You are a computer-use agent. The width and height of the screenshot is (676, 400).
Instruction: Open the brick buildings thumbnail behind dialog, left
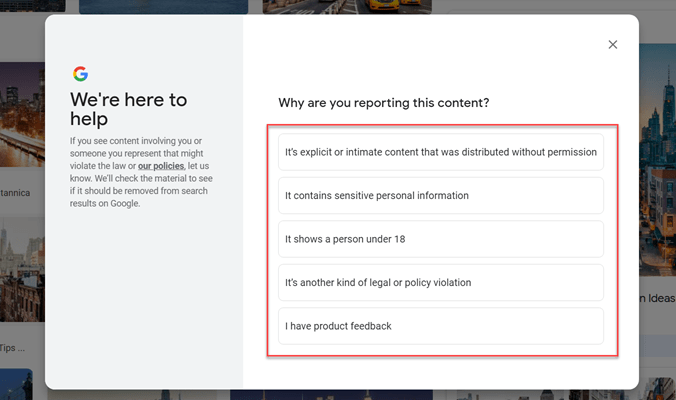22,269
